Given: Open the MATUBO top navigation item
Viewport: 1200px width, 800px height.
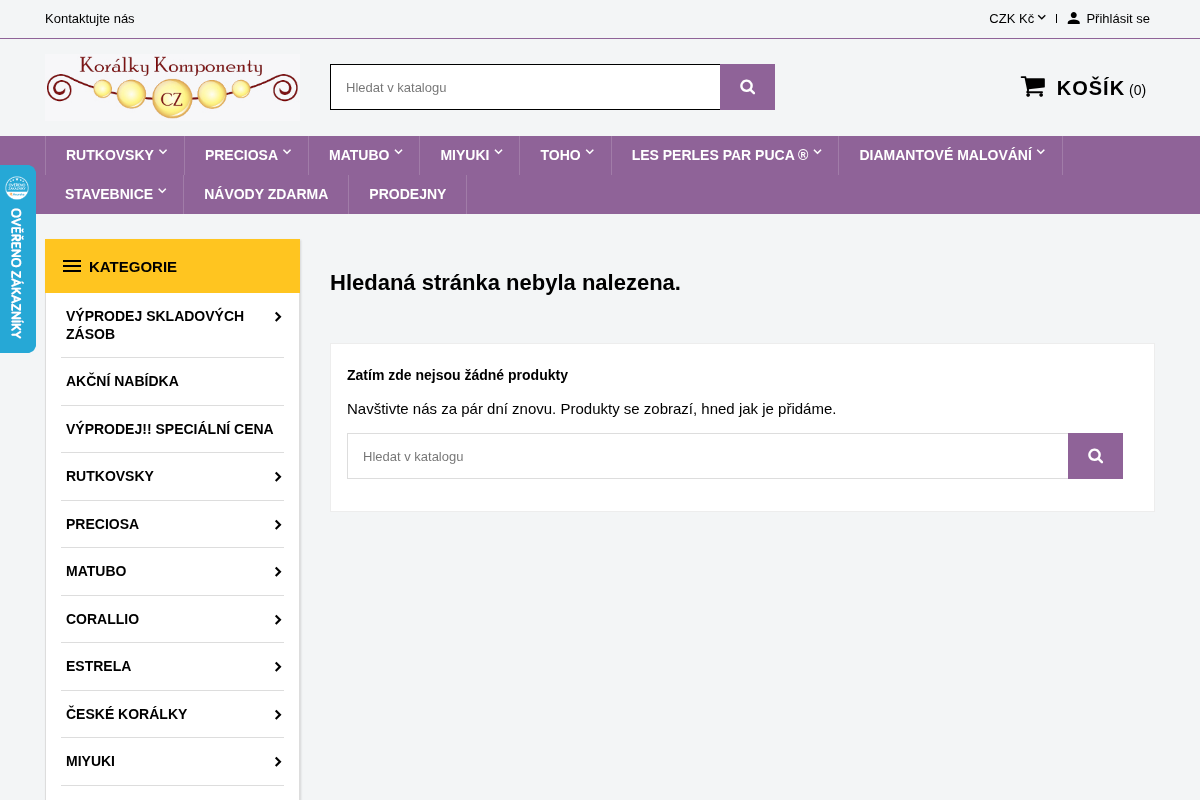Looking at the screenshot, I should coord(359,155).
